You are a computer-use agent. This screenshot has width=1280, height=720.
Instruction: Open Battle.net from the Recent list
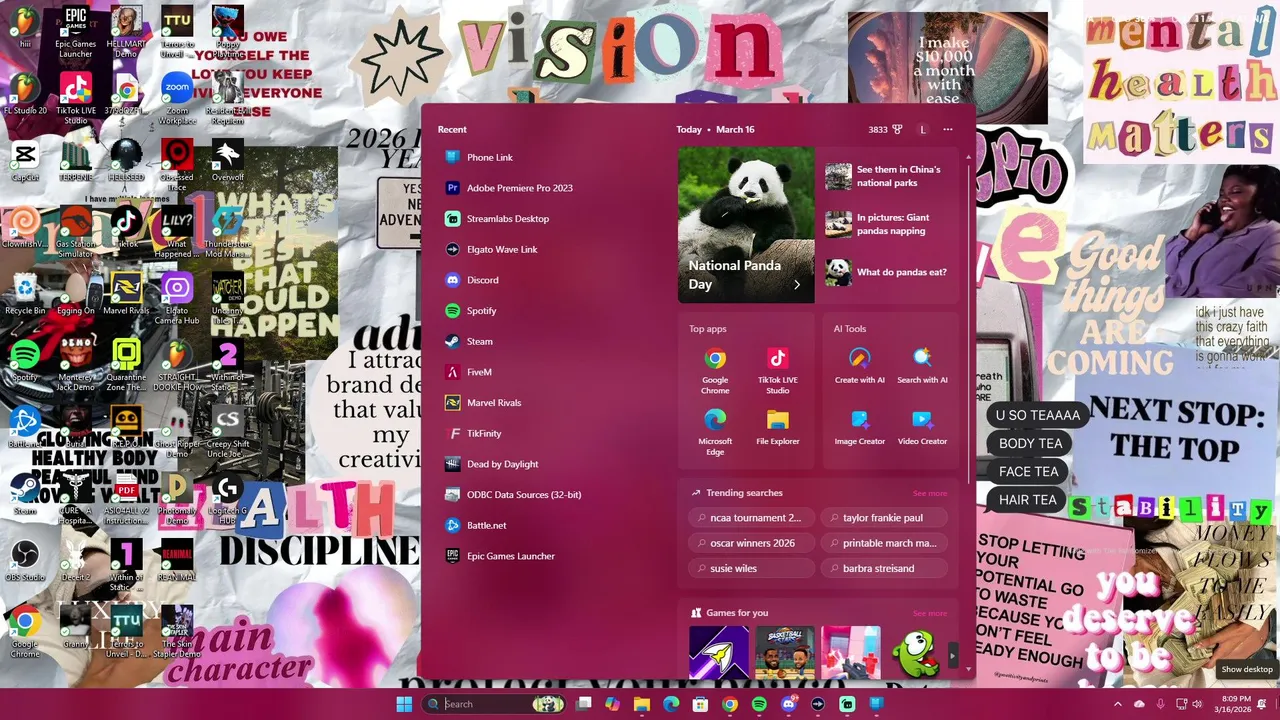[545, 525]
